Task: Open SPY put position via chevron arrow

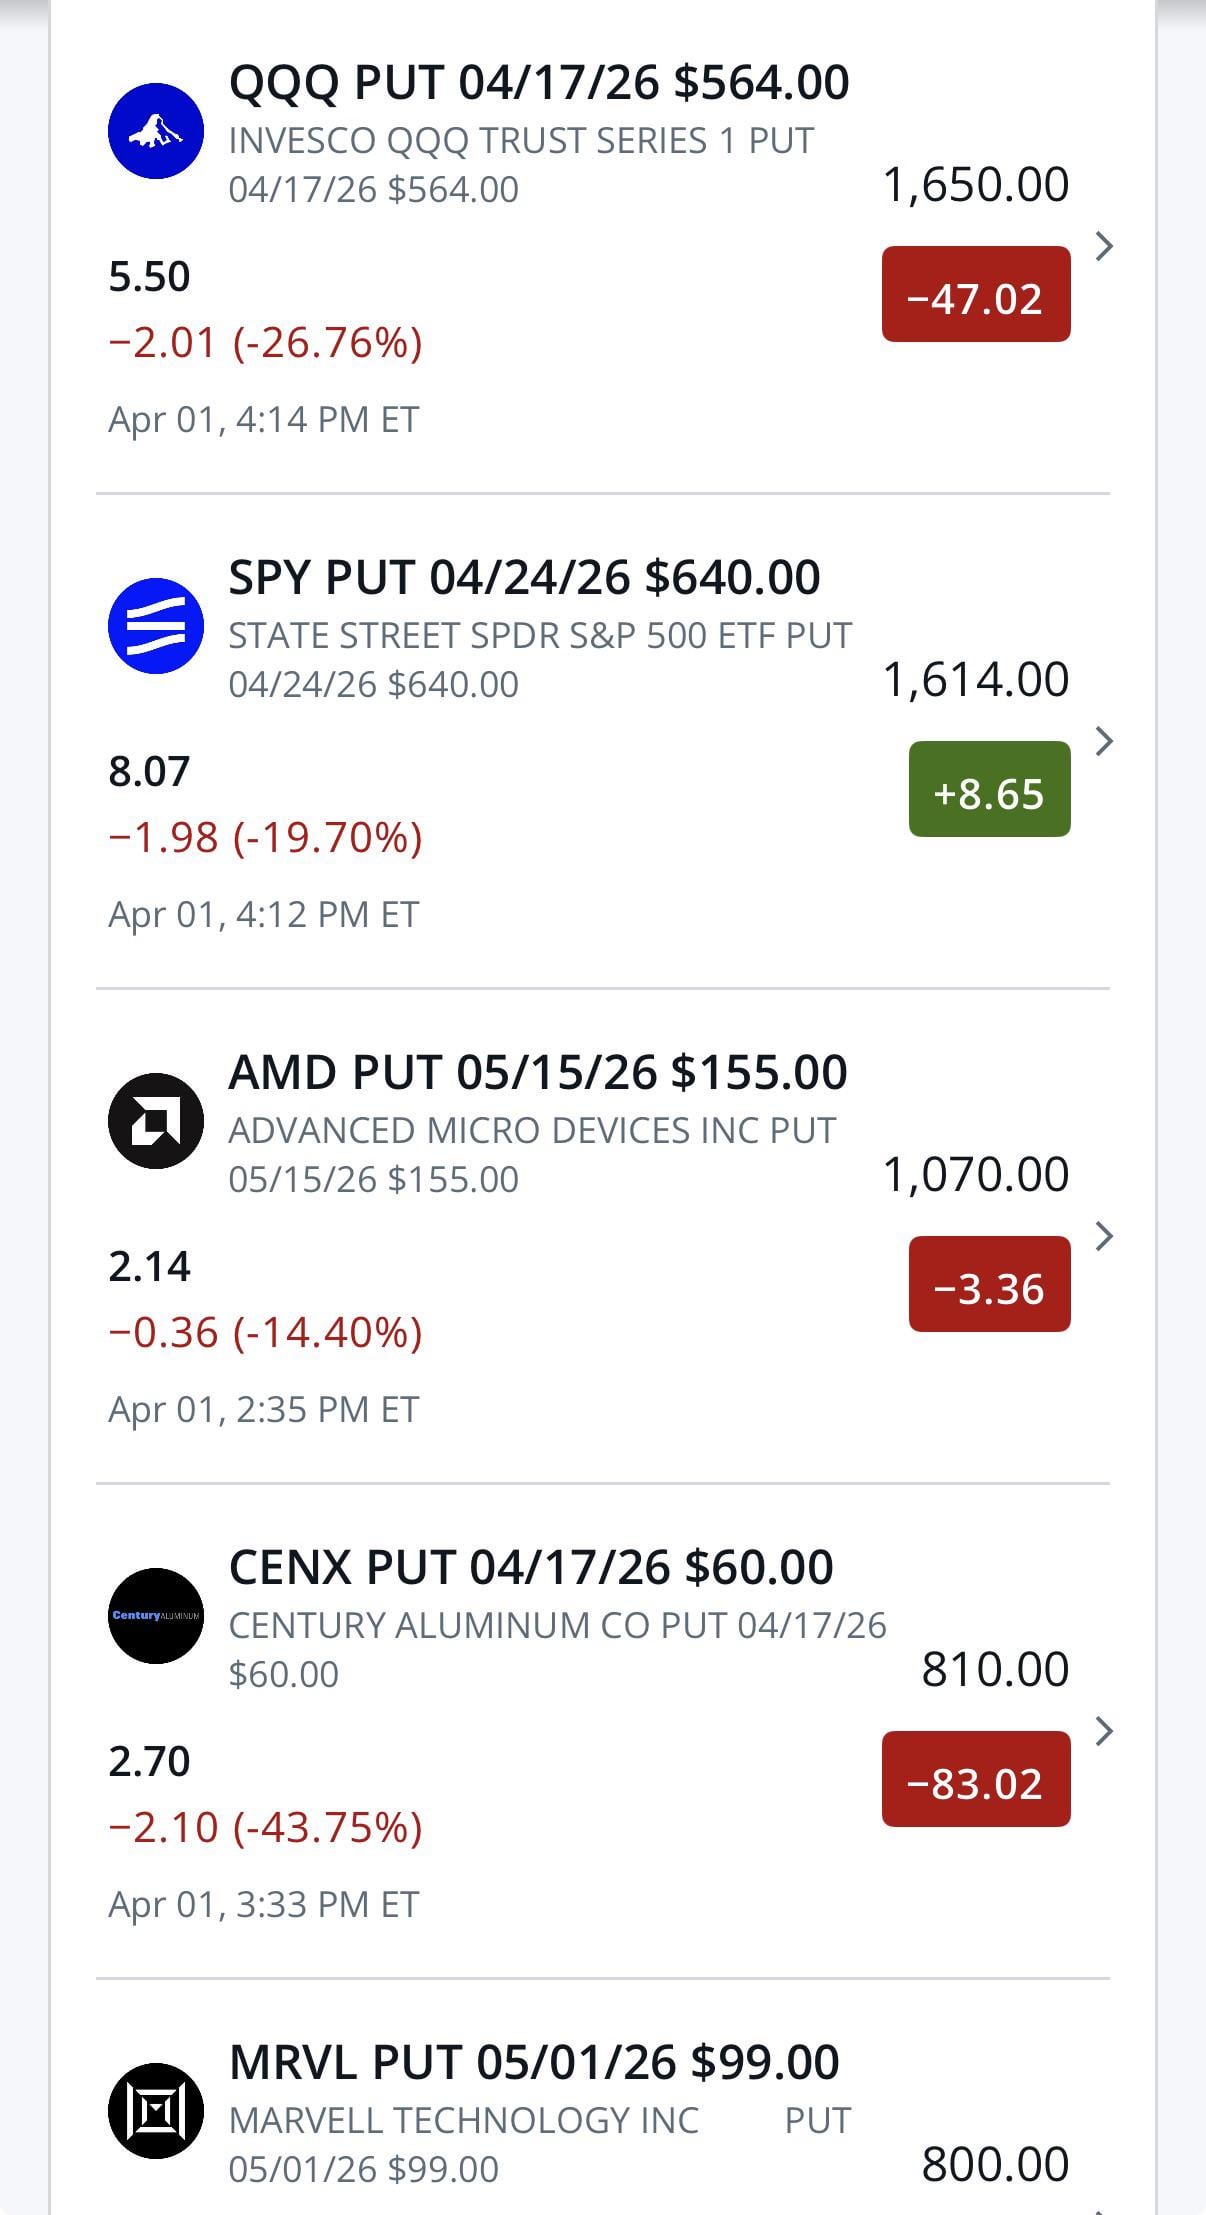Action: [1104, 741]
